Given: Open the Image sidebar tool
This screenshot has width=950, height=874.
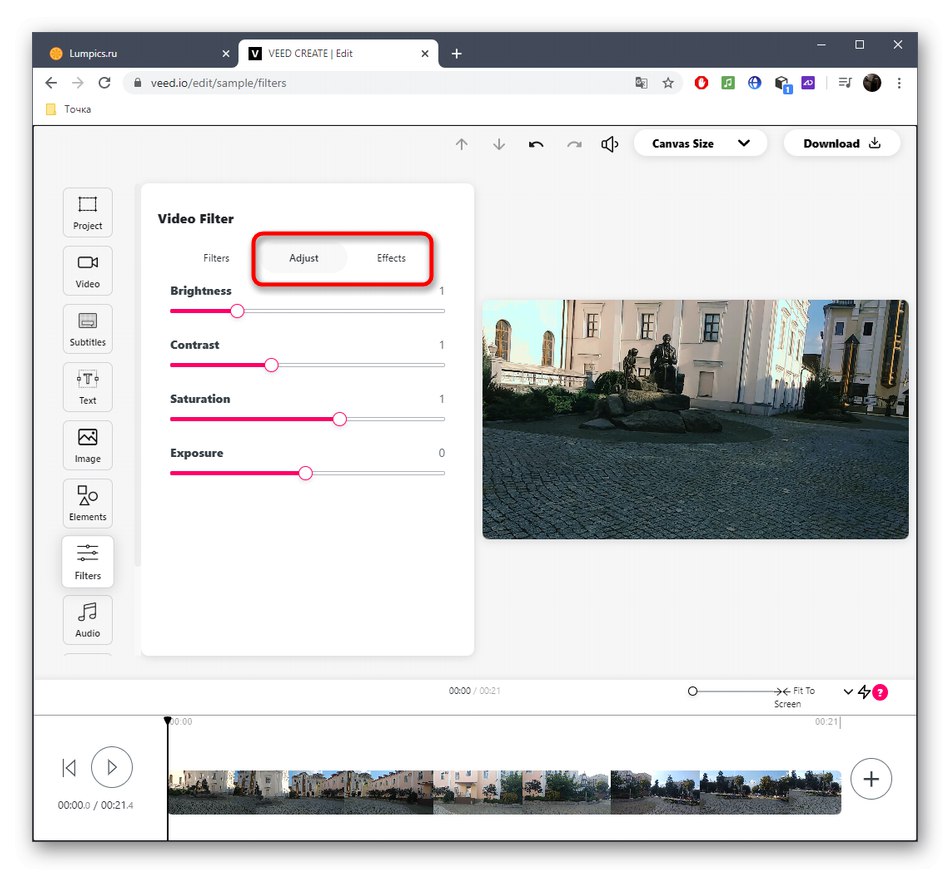Looking at the screenshot, I should [87, 445].
